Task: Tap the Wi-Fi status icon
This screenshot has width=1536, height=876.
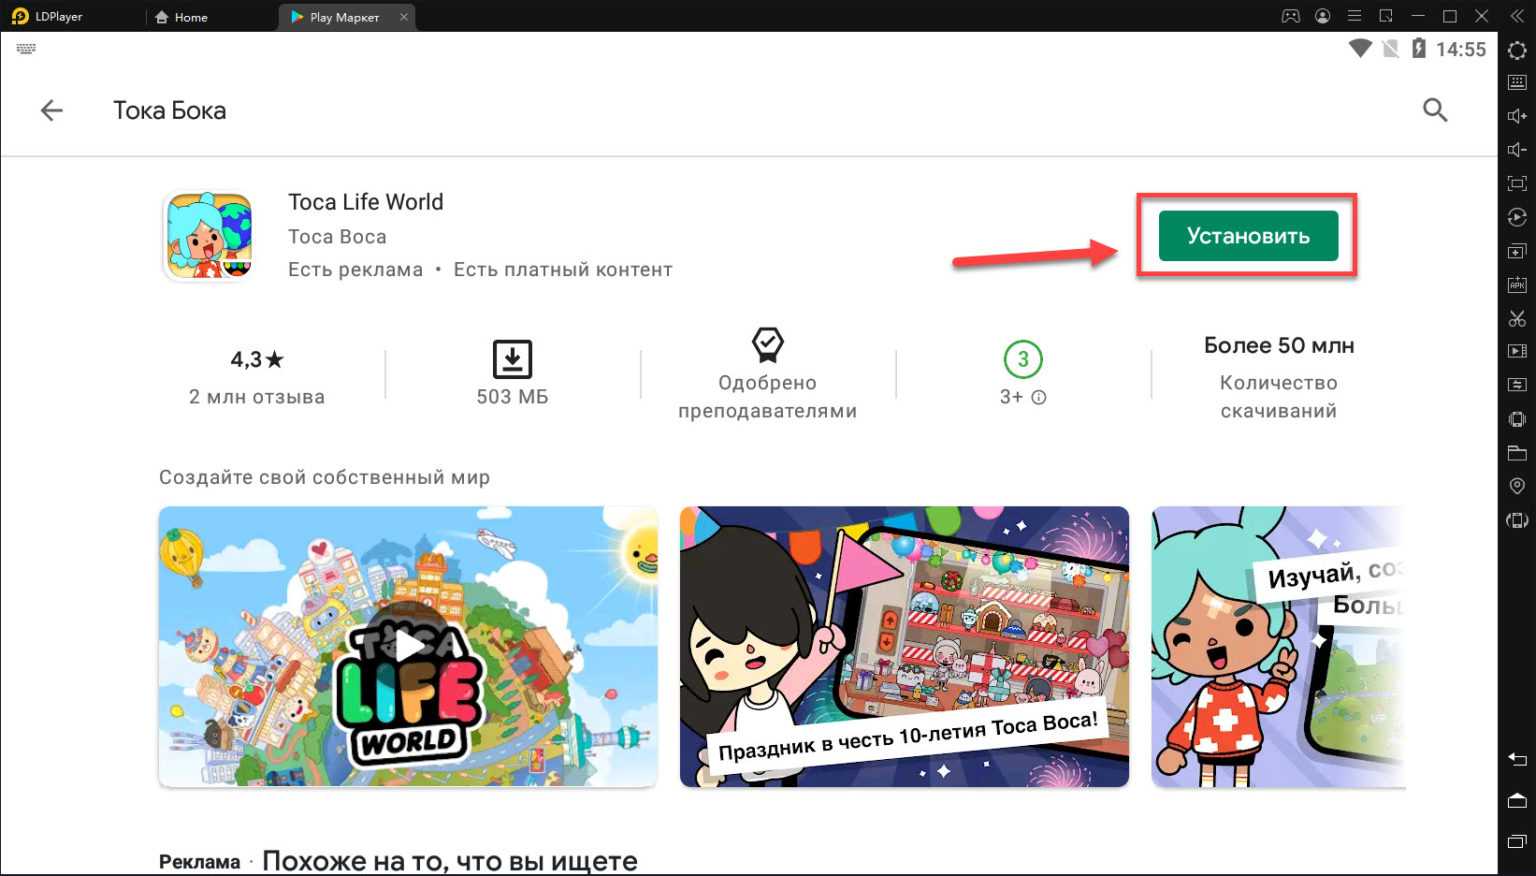Action: click(1360, 48)
